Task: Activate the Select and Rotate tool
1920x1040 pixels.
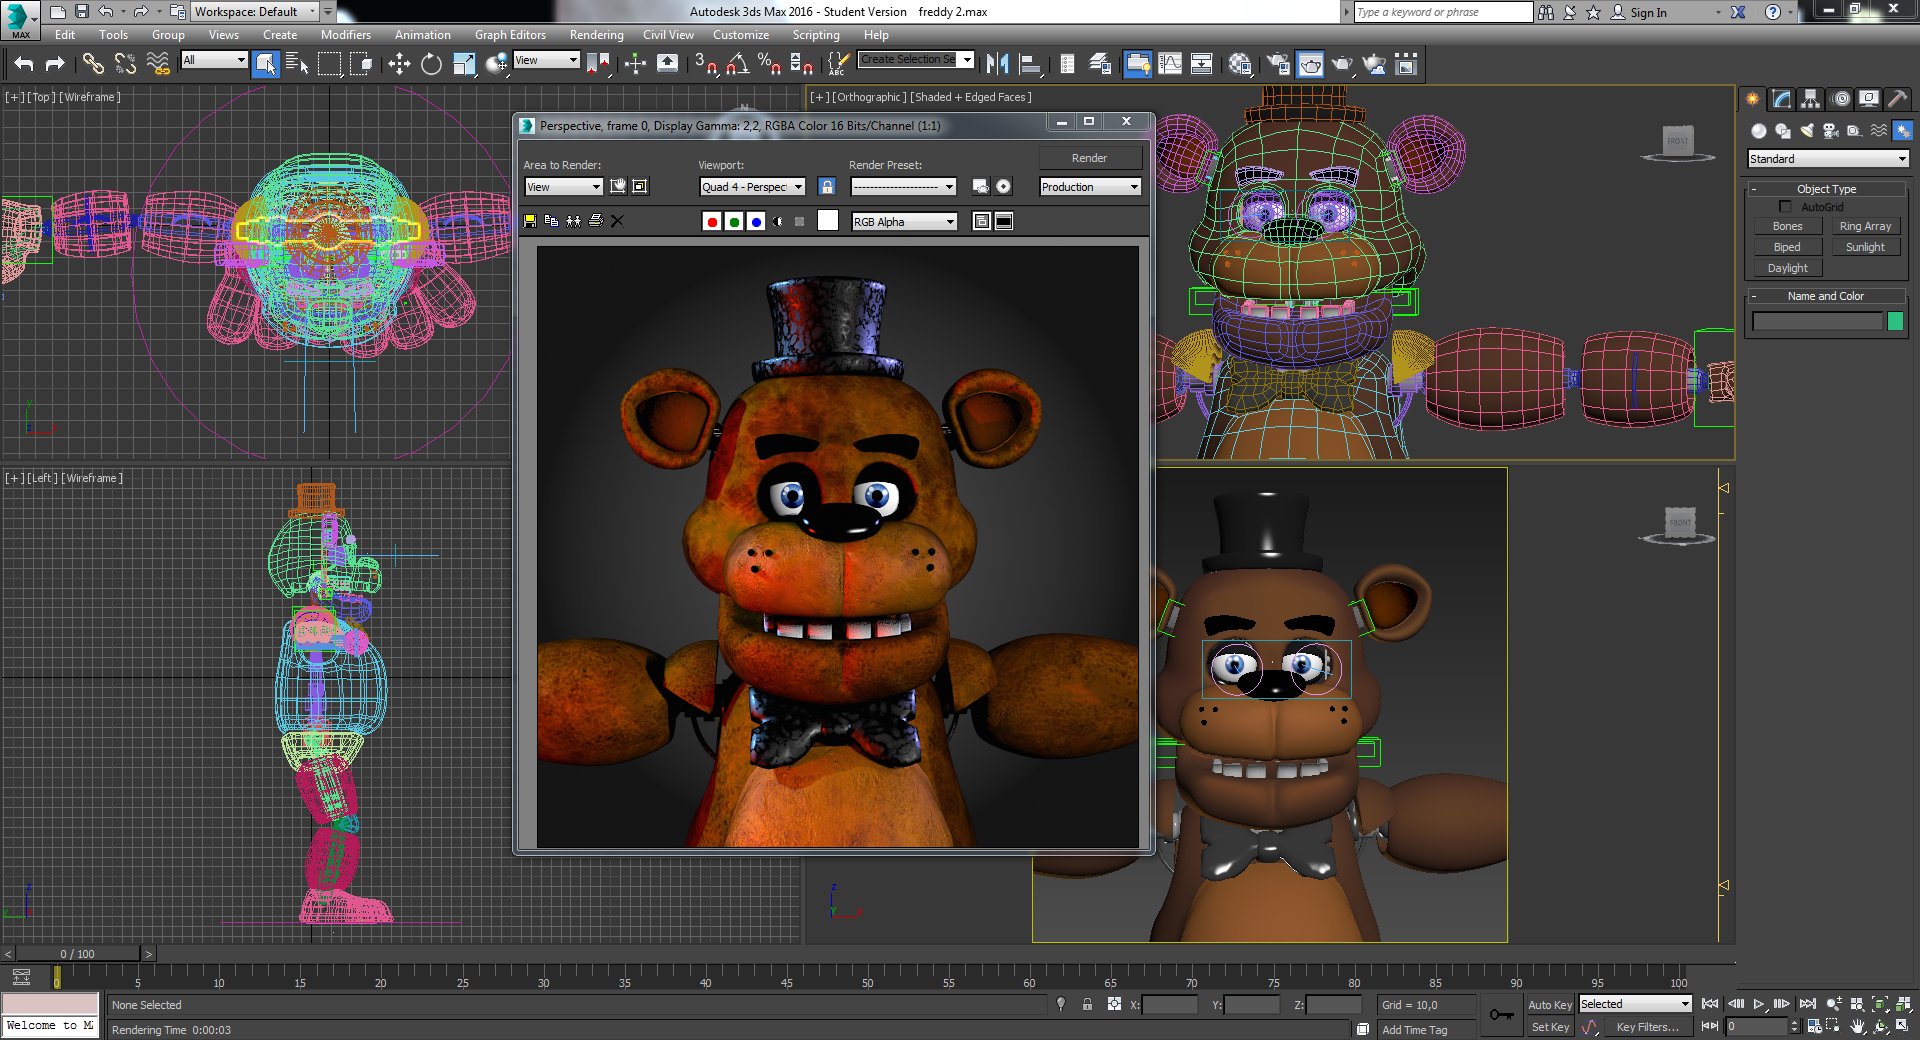Action: (x=431, y=65)
